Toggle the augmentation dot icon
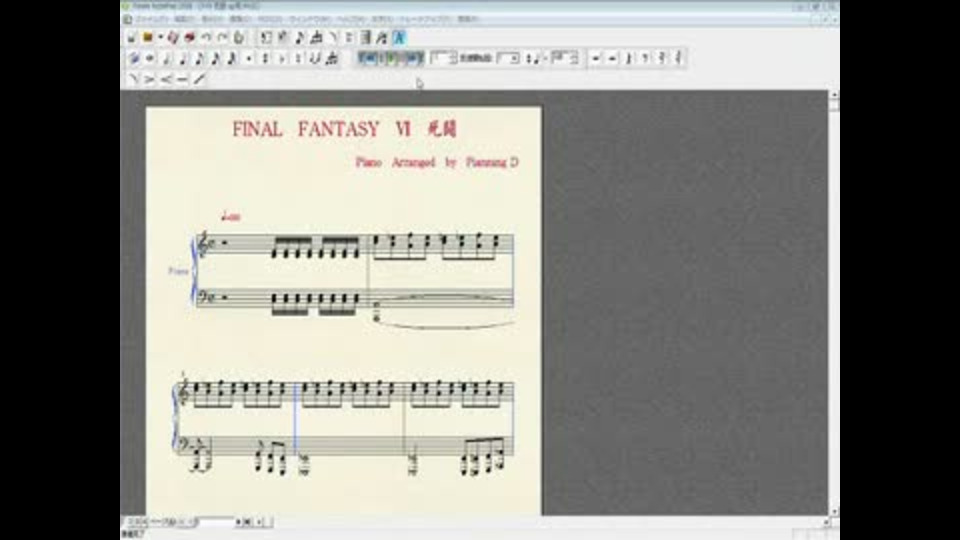 (249, 59)
